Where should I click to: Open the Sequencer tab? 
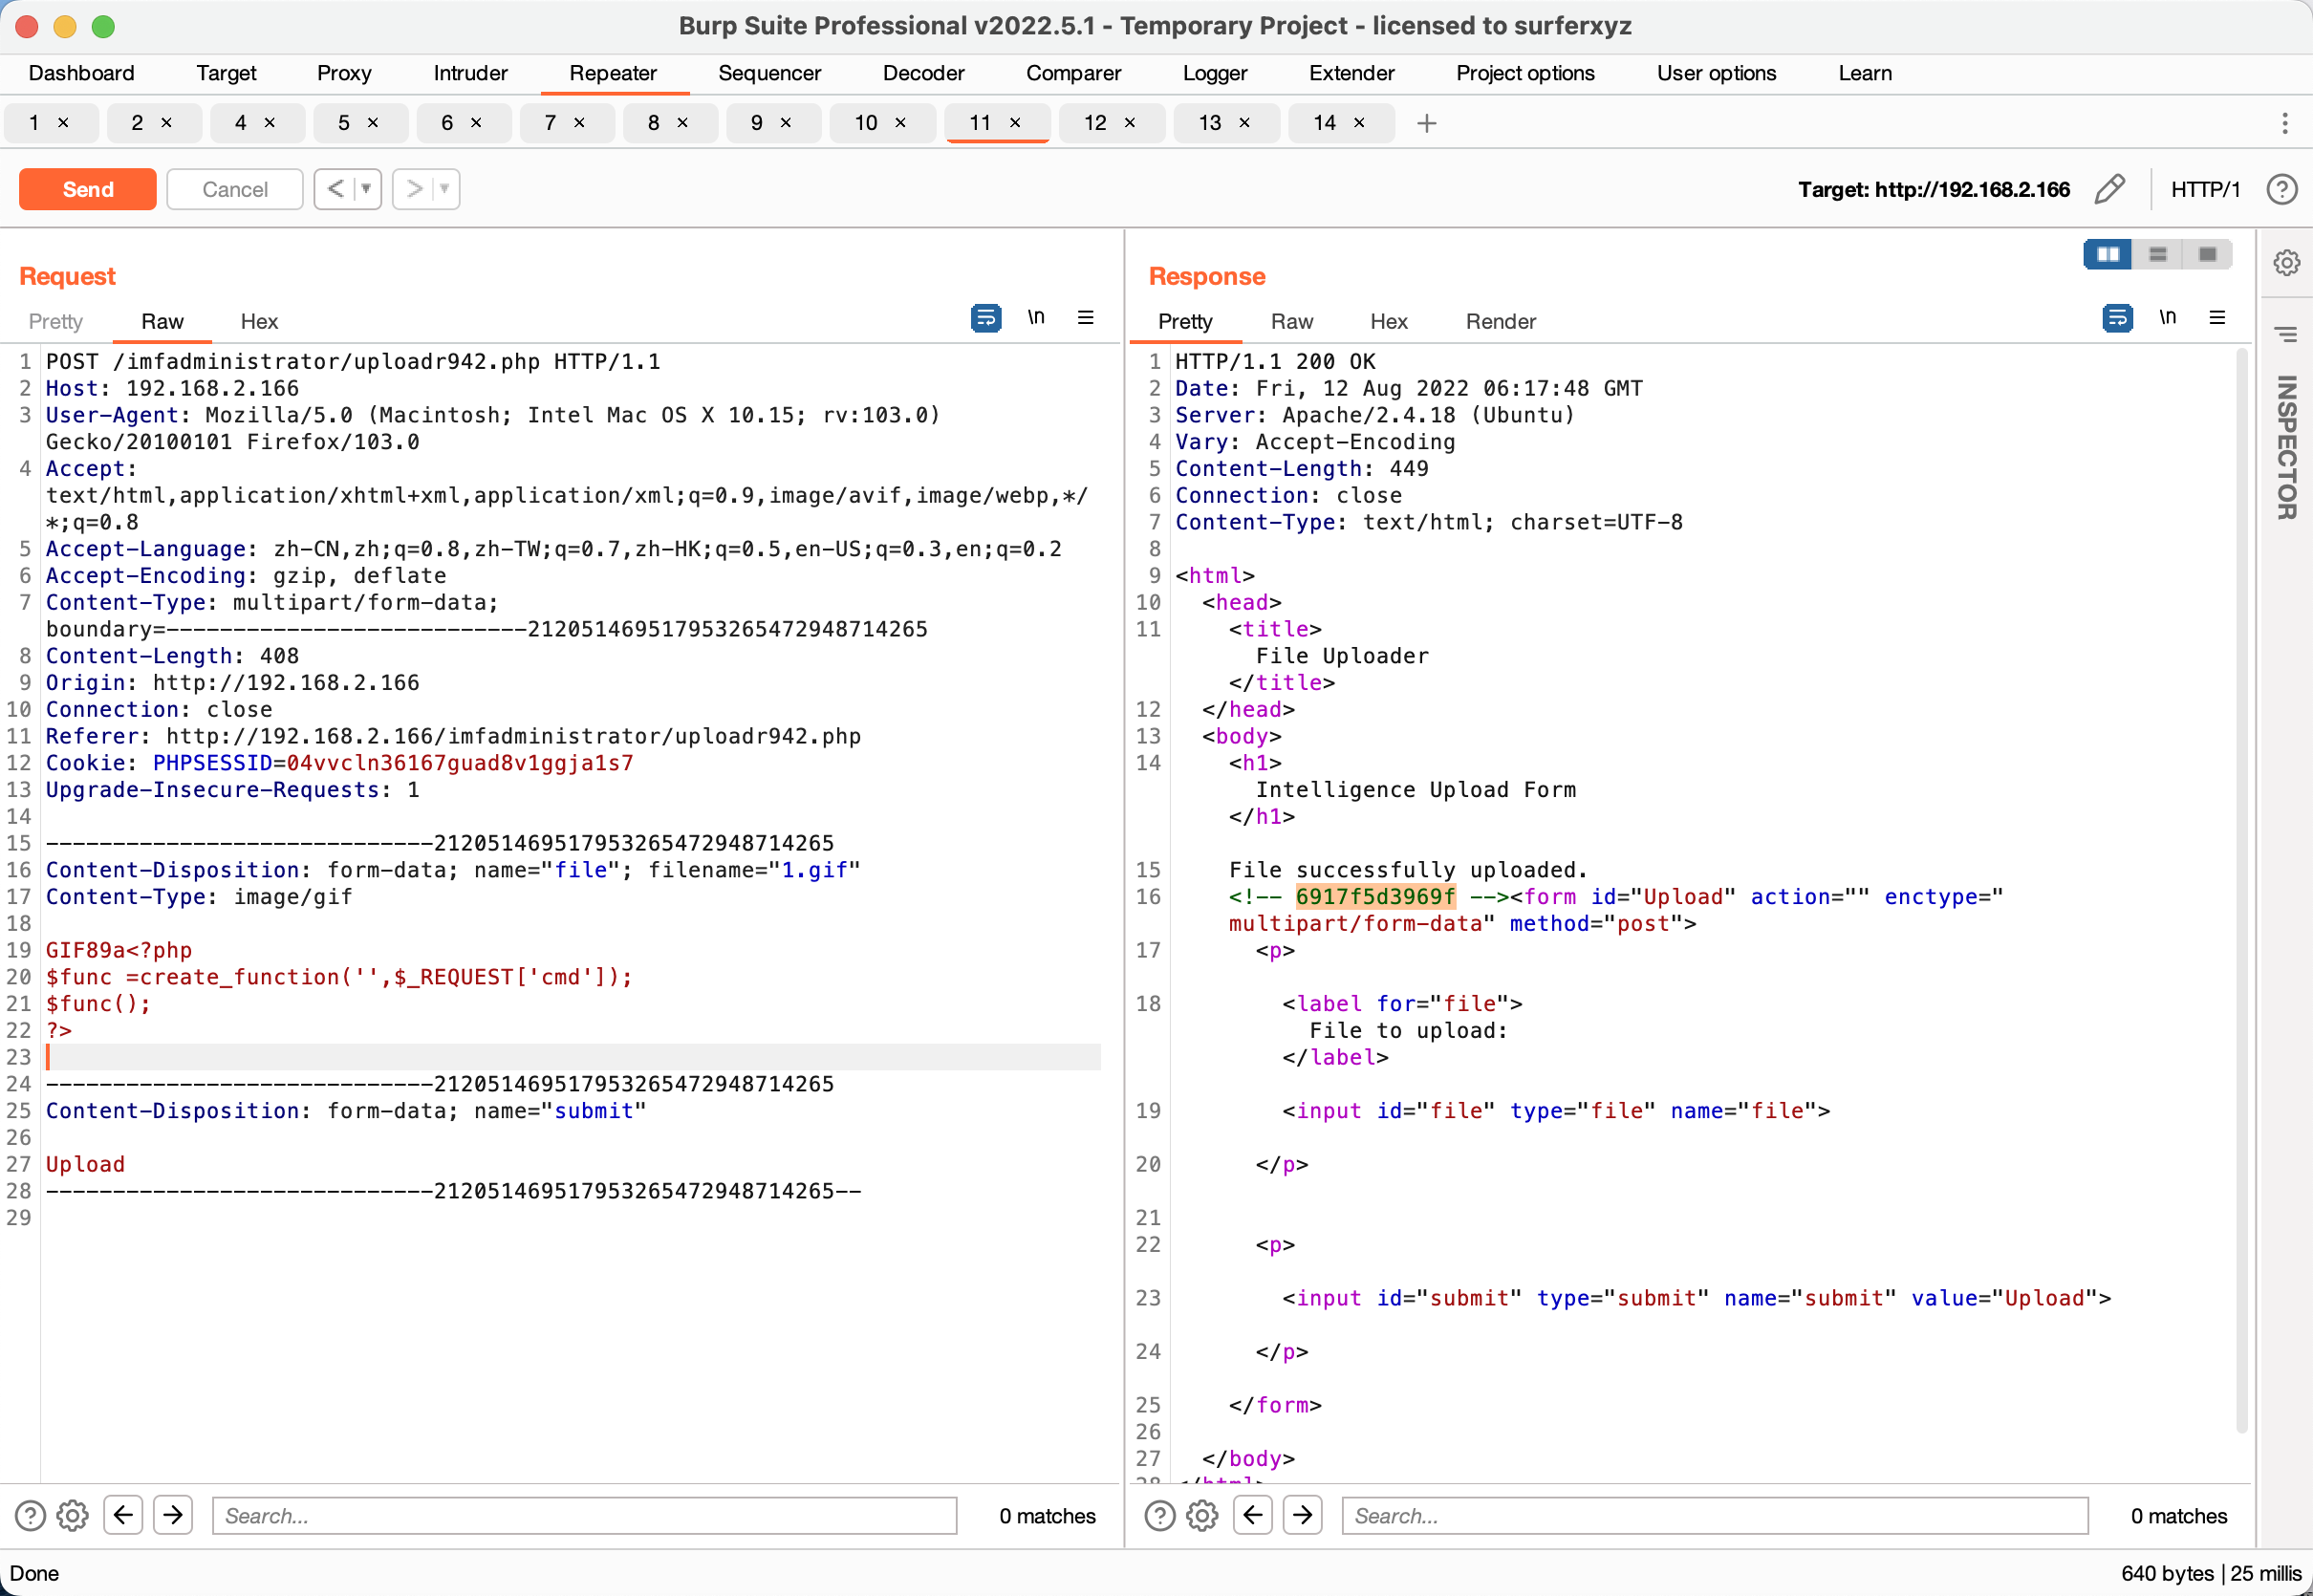click(770, 73)
